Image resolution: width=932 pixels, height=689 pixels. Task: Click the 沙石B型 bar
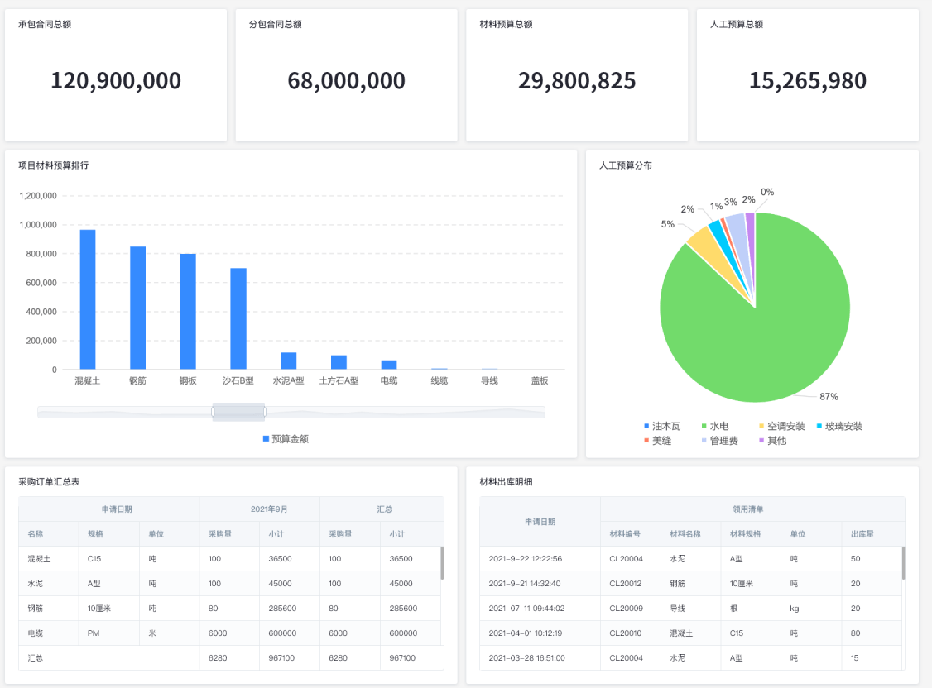pos(238,318)
